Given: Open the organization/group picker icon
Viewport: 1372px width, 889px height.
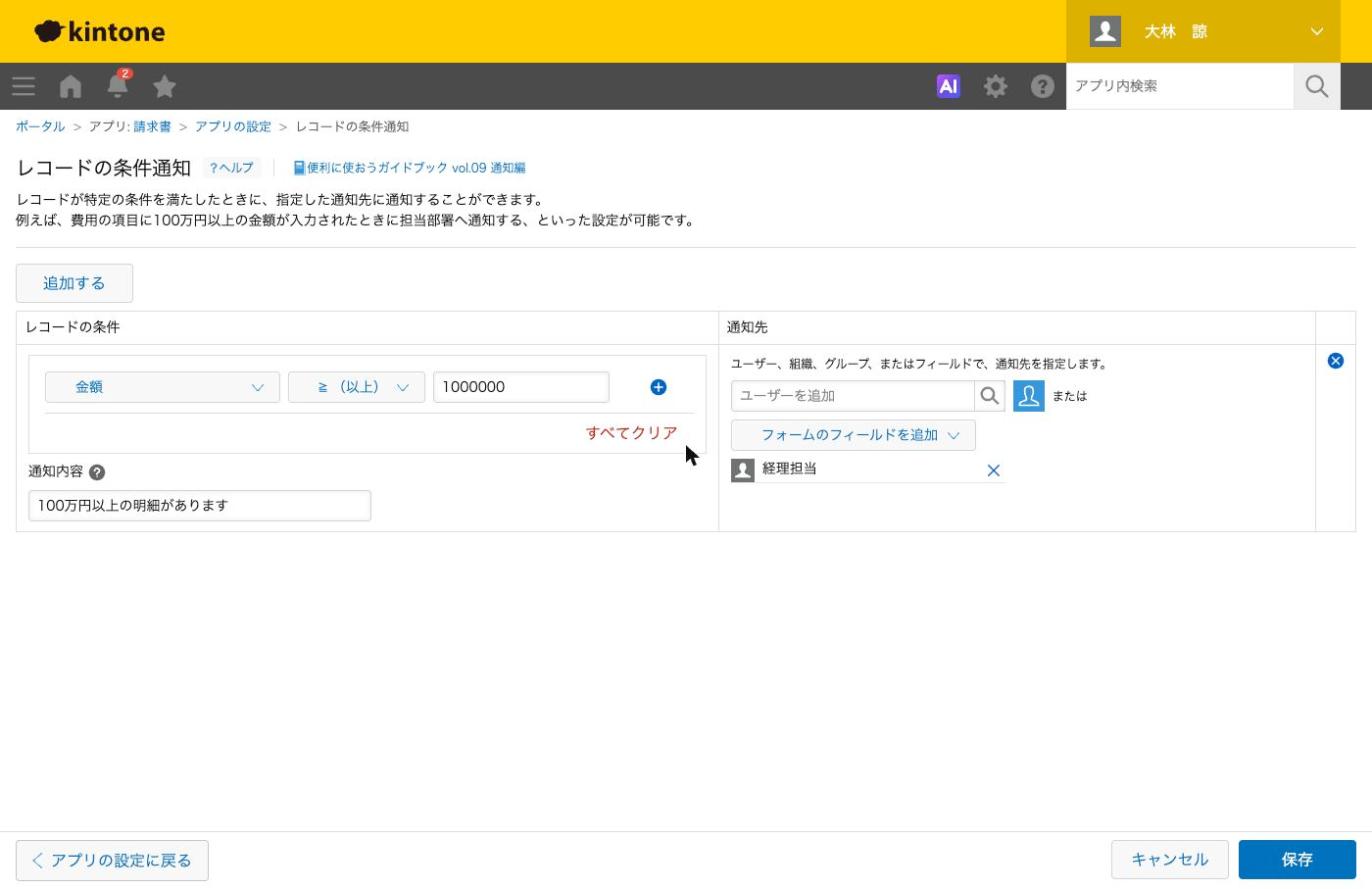Looking at the screenshot, I should (1028, 396).
